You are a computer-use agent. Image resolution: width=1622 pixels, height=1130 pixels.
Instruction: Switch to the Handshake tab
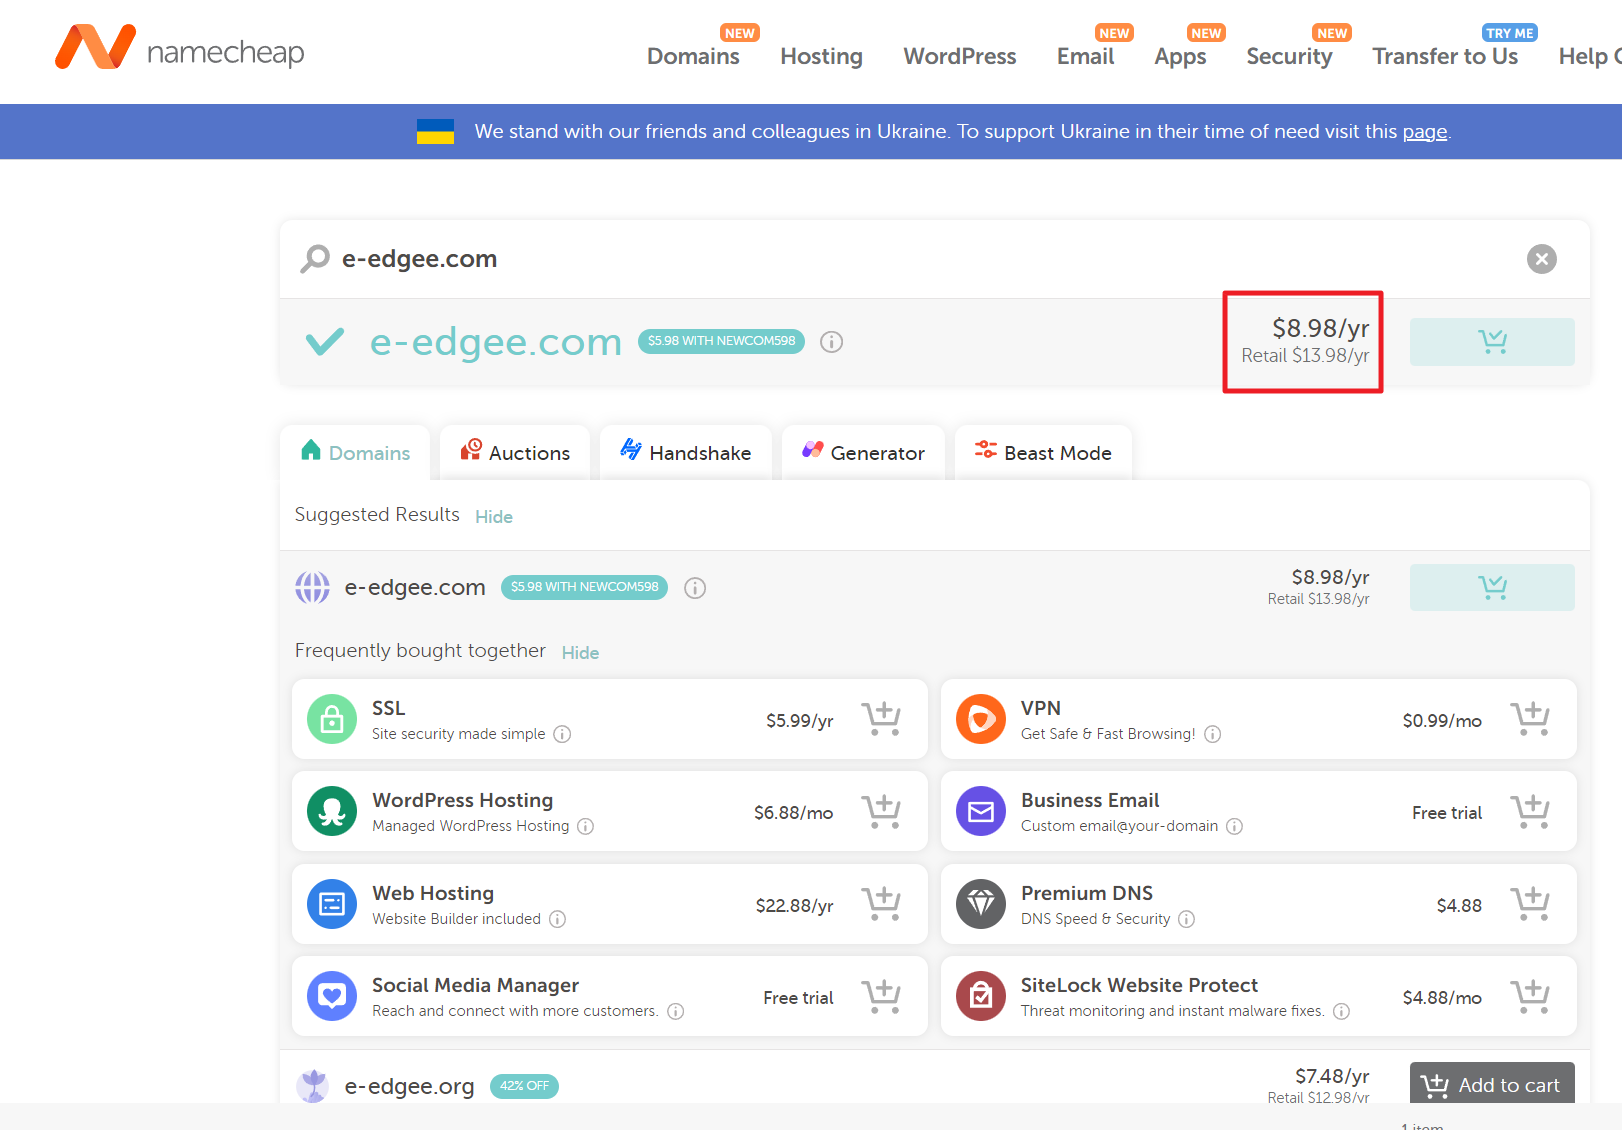point(686,453)
